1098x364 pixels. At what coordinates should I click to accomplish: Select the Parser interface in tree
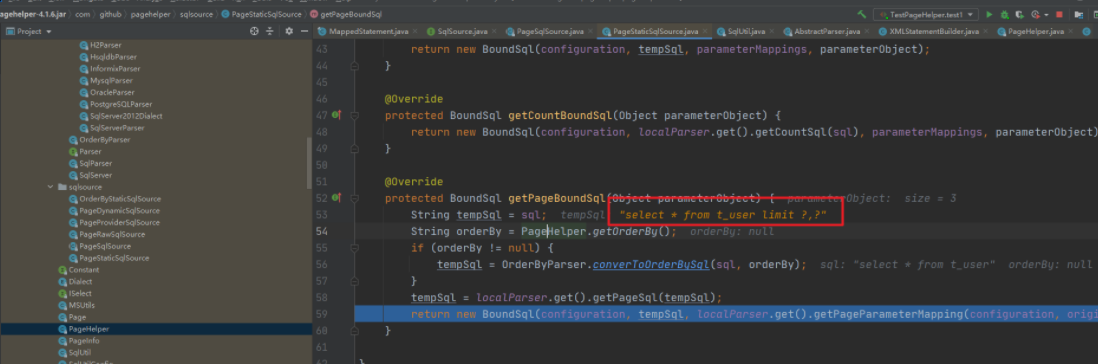click(x=85, y=151)
